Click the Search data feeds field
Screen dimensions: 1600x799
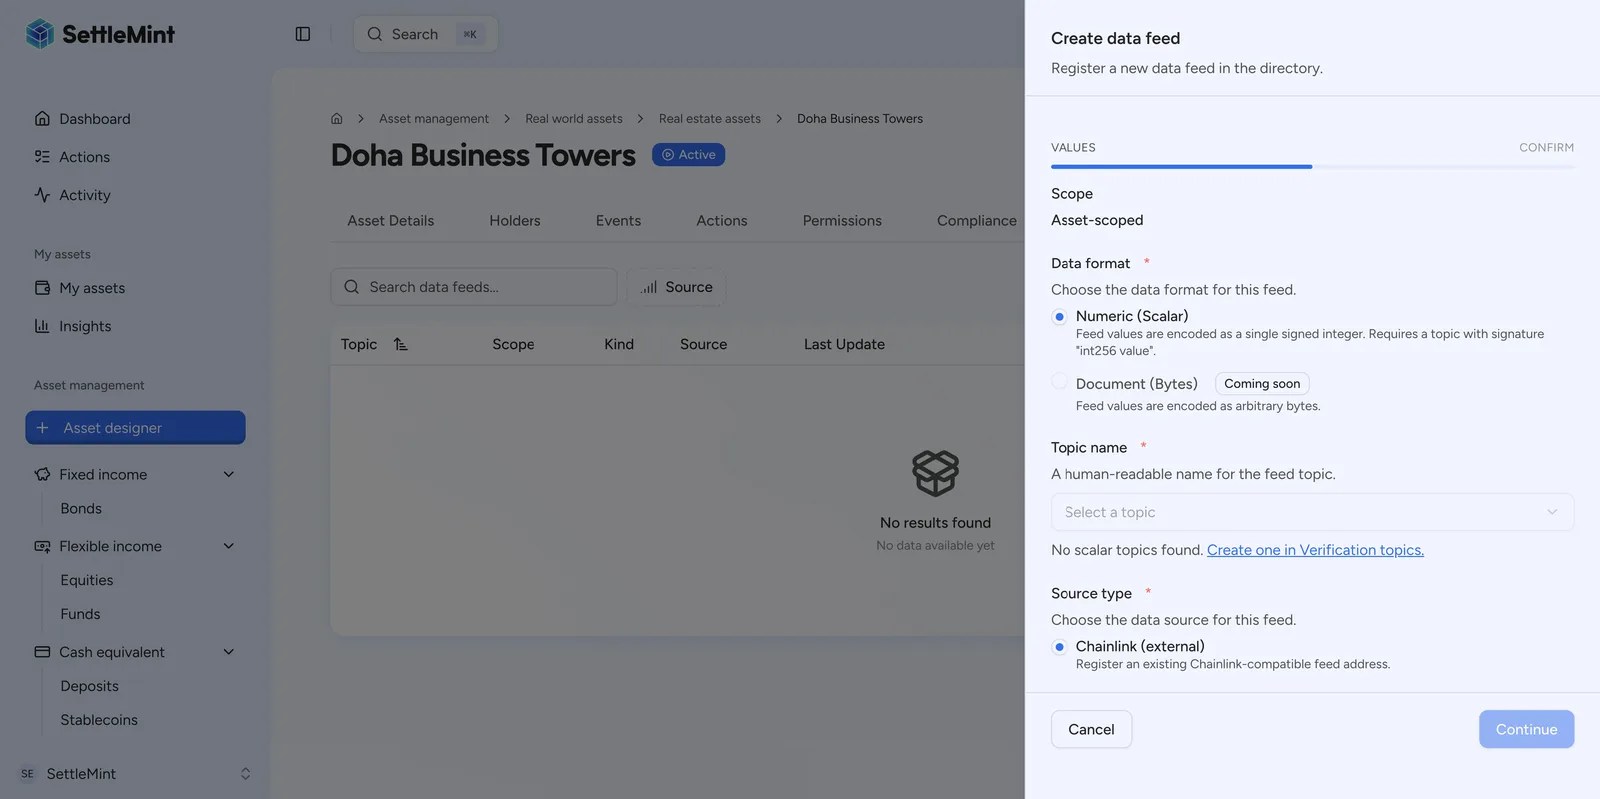click(x=474, y=287)
